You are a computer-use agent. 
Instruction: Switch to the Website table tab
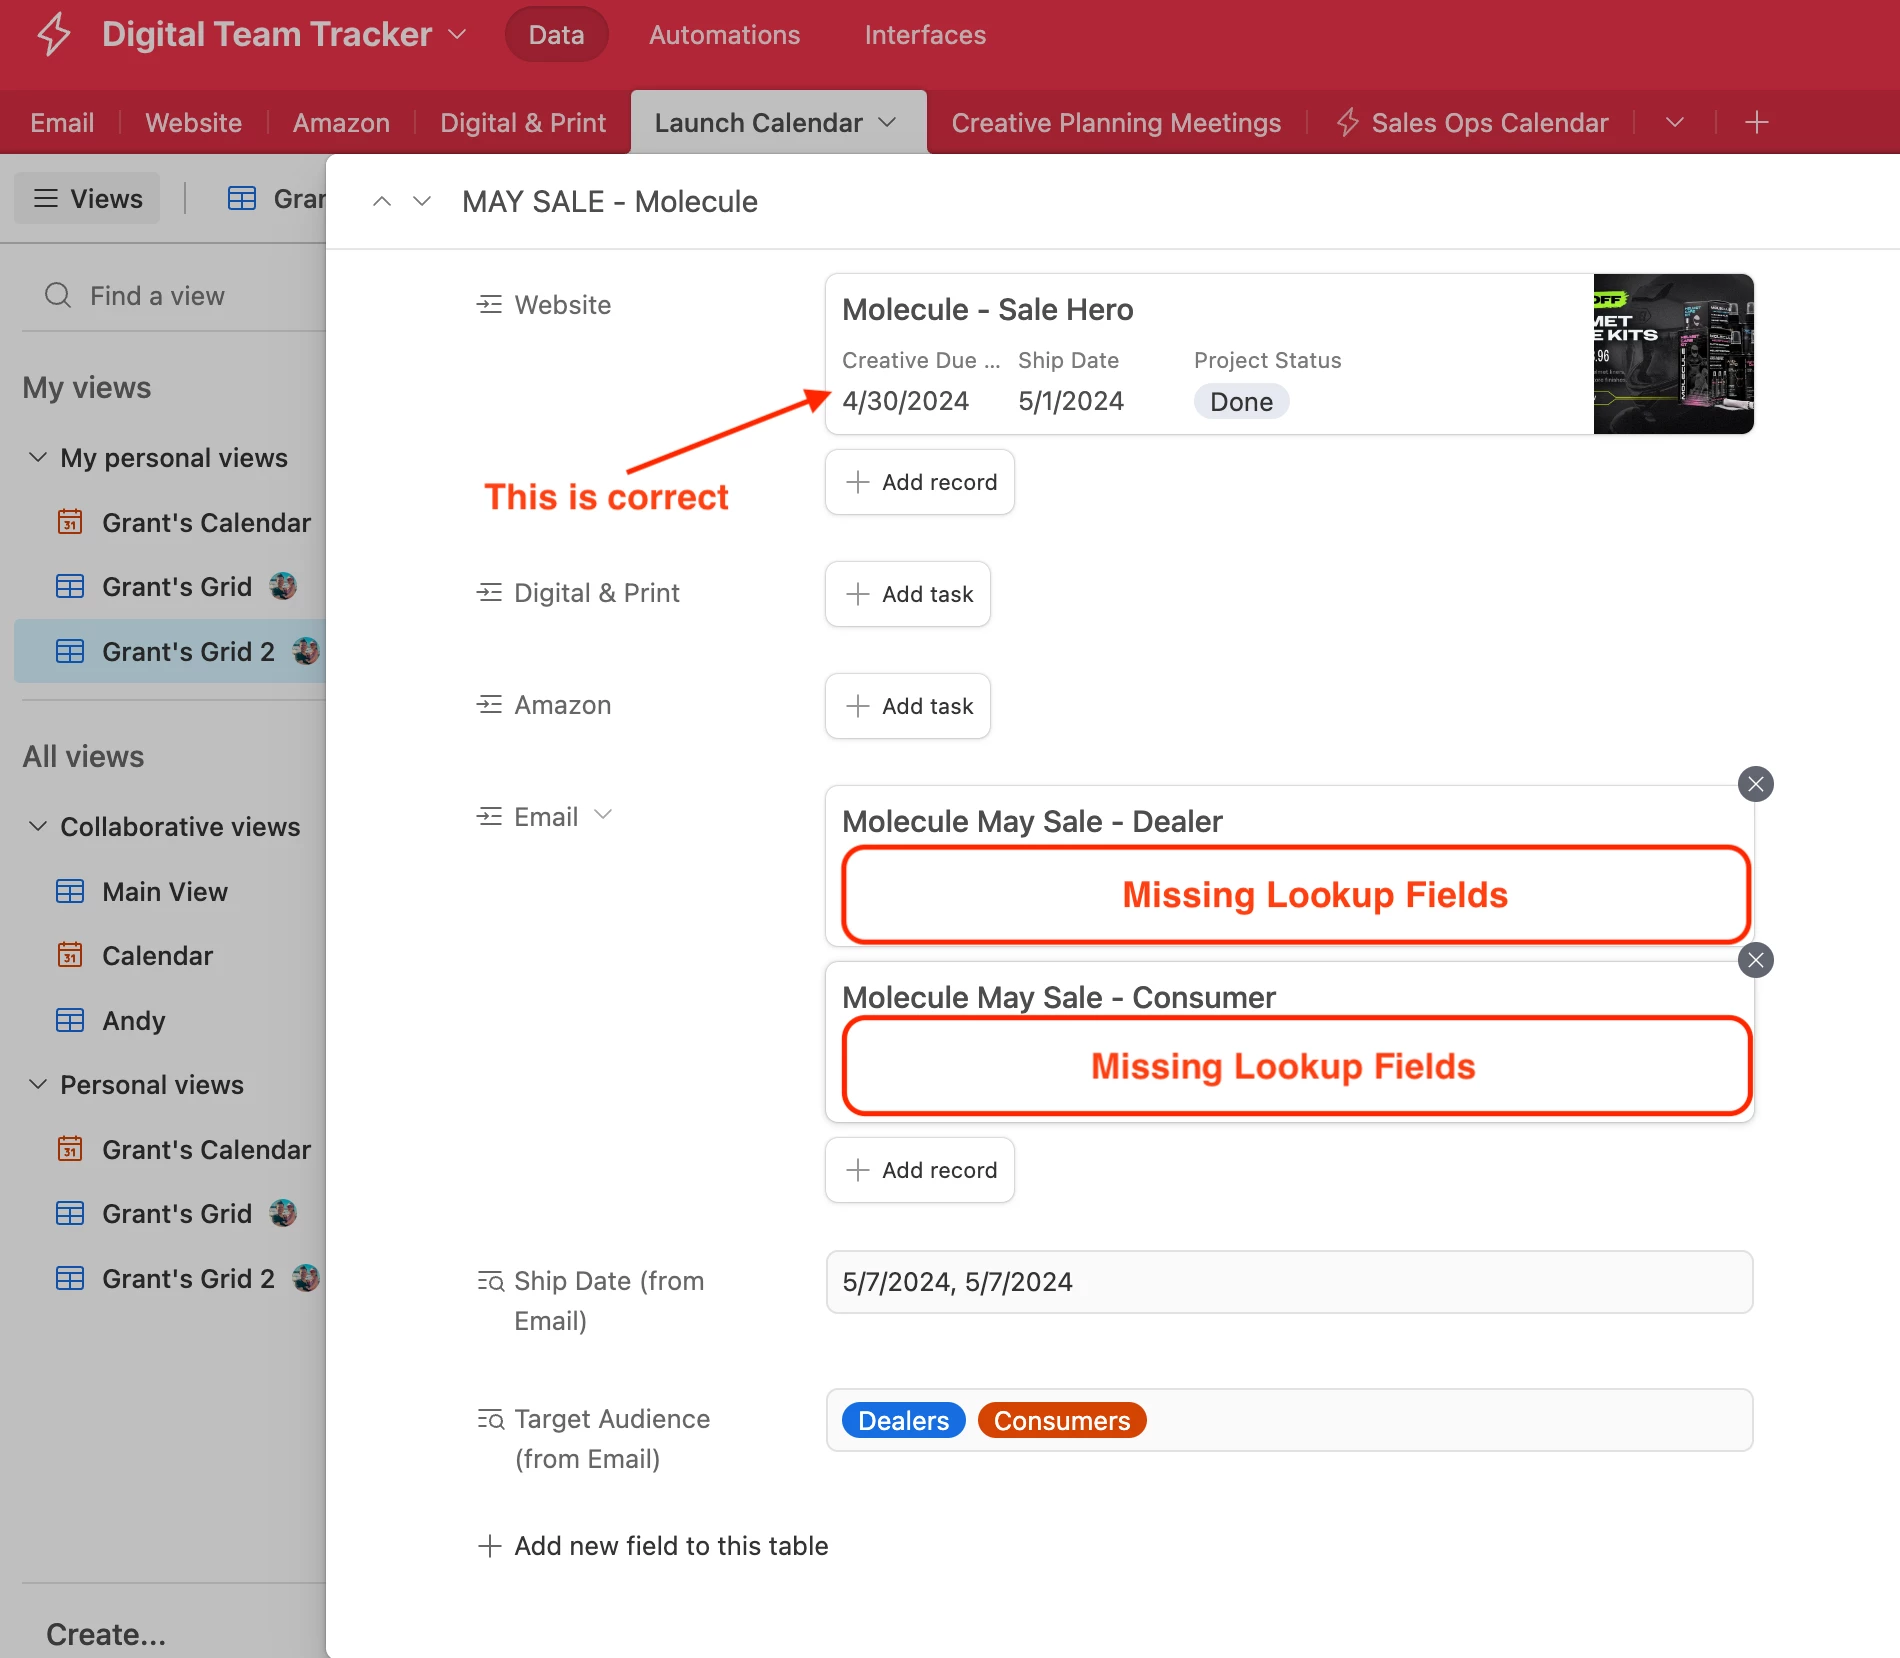point(193,122)
